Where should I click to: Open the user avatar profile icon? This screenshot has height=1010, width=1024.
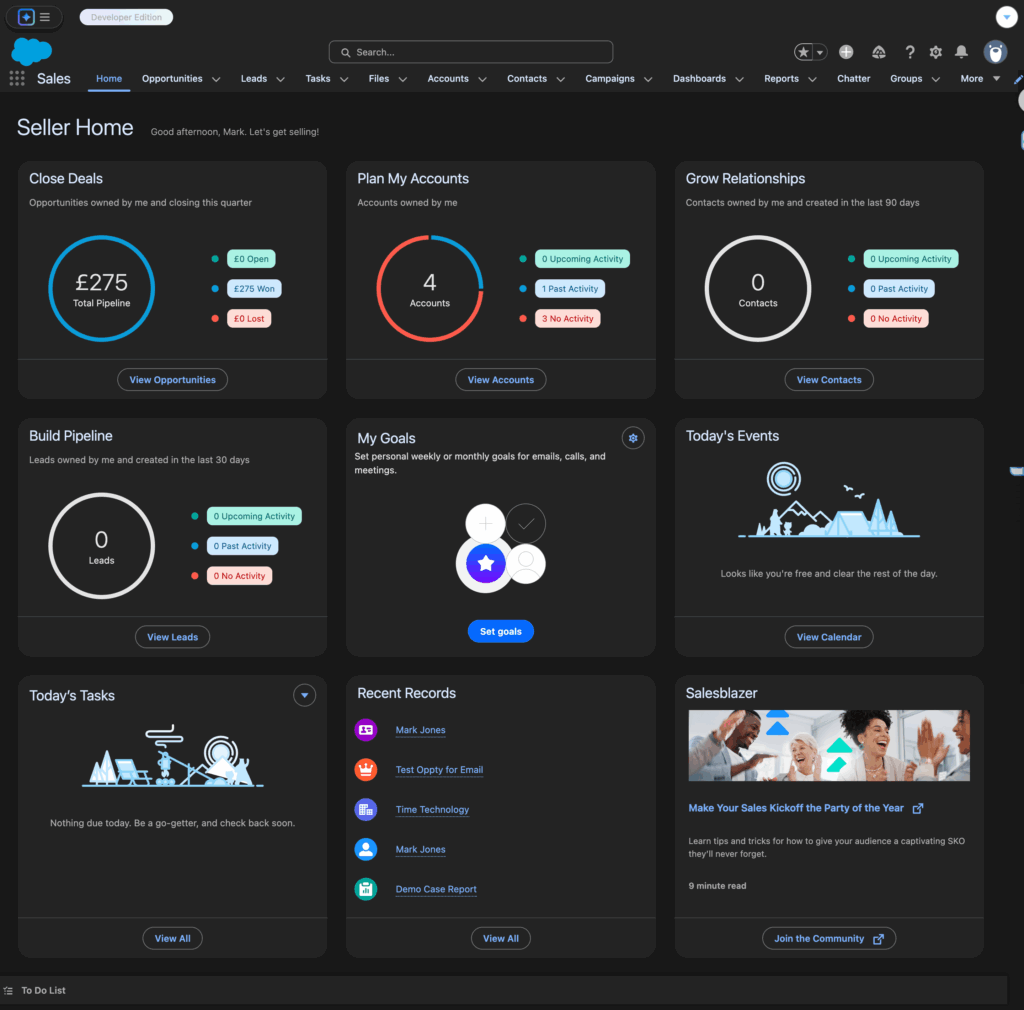point(995,52)
